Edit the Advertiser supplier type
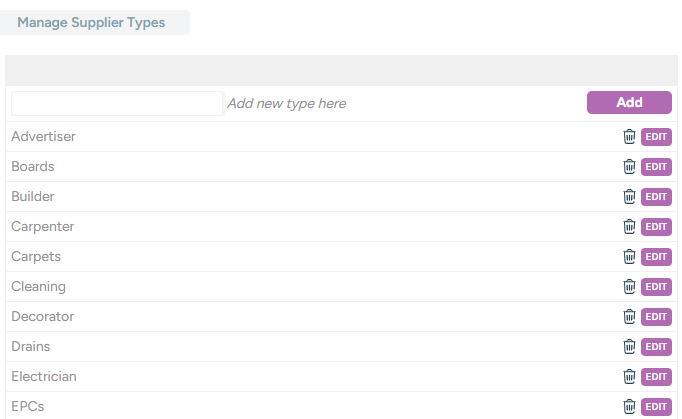Image resolution: width=682 pixels, height=419 pixels. coord(656,137)
